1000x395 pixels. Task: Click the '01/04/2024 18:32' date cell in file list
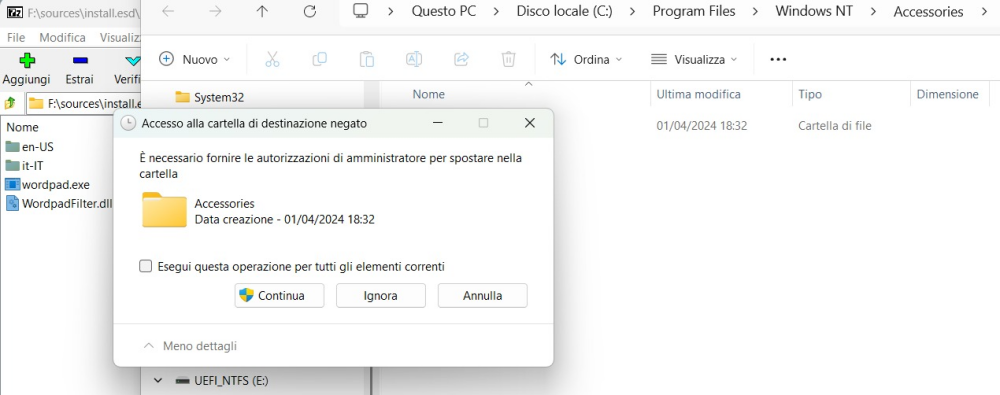pos(702,126)
